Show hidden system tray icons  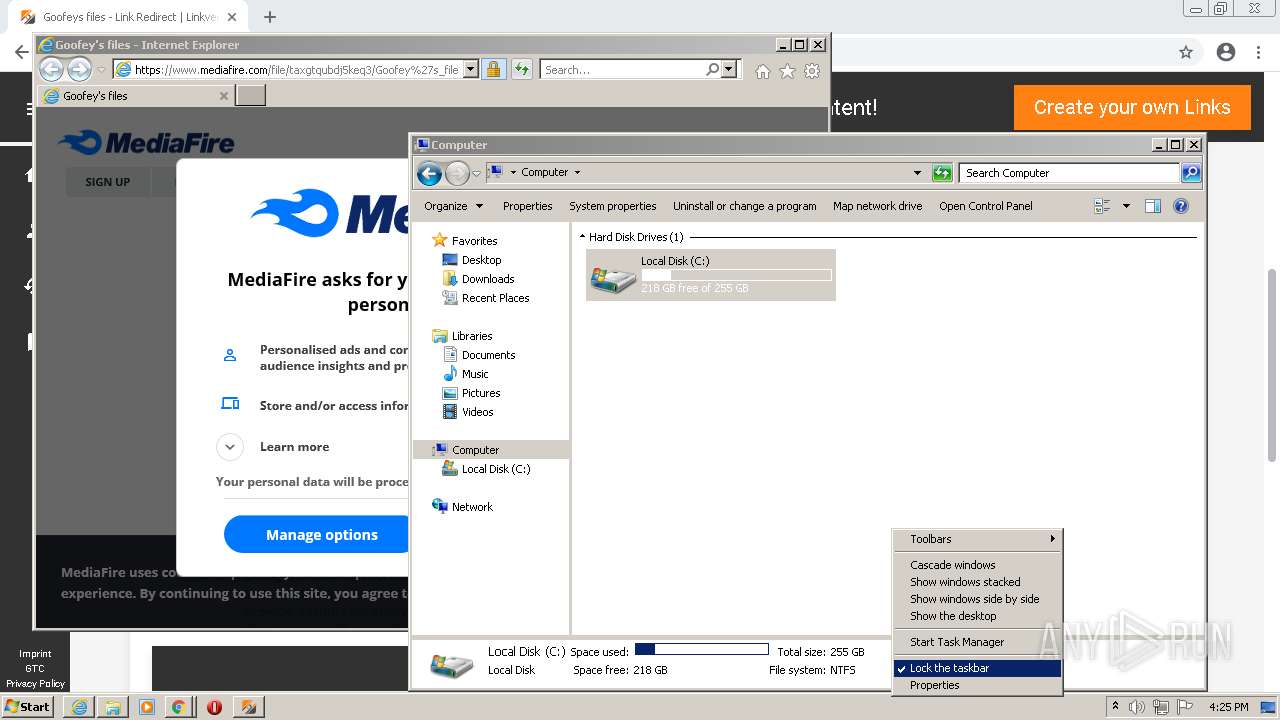[x=1115, y=707]
